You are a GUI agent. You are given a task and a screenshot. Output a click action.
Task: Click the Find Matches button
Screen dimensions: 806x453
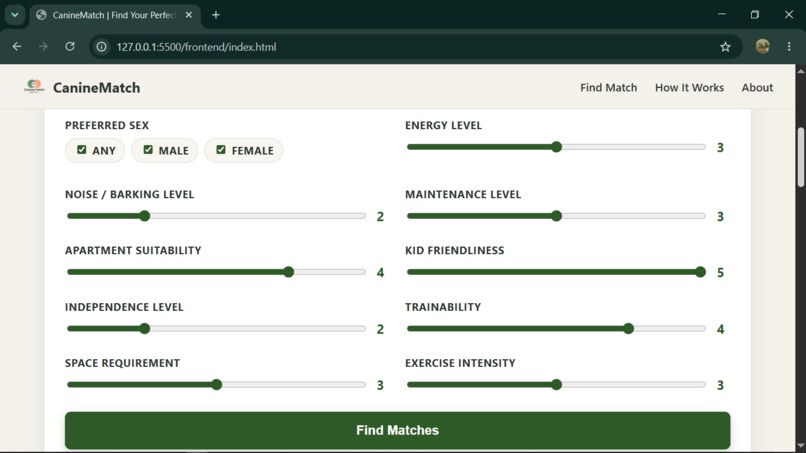click(x=397, y=430)
